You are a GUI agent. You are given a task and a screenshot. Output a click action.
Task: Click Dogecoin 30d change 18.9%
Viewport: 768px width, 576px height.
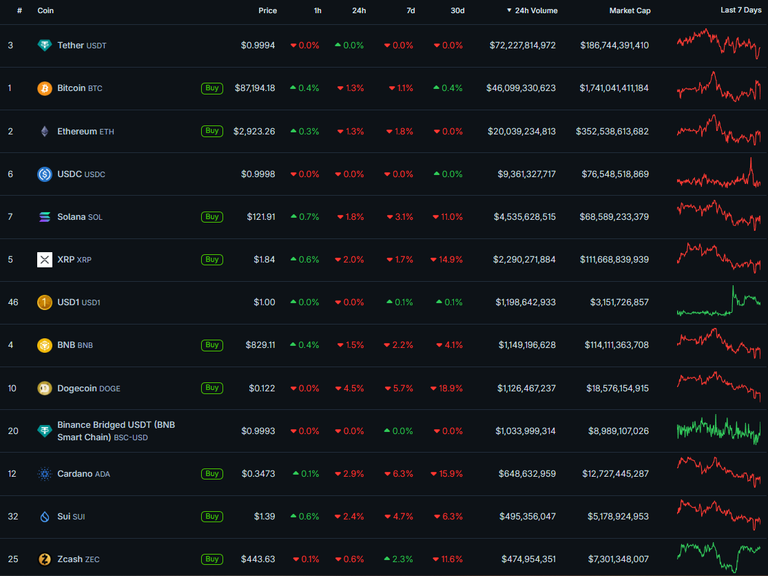coord(447,388)
